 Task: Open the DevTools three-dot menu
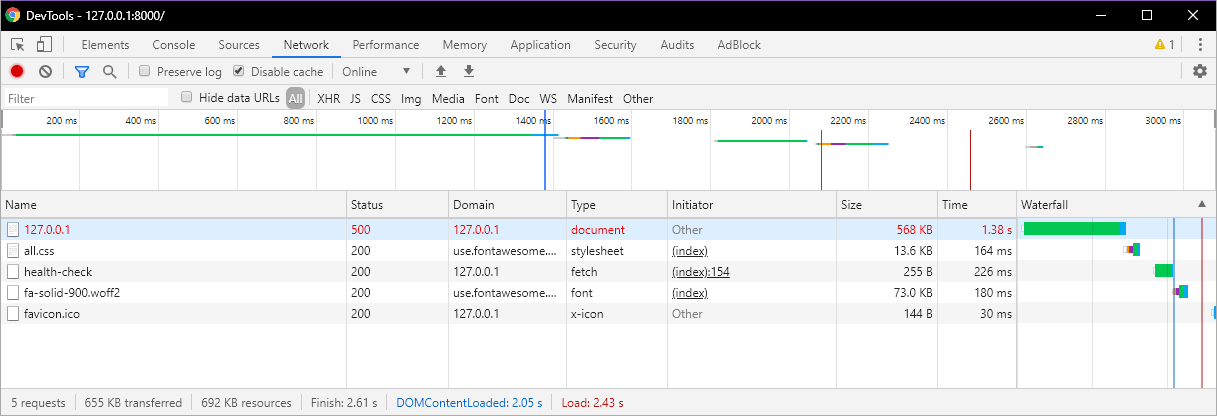(1199, 45)
